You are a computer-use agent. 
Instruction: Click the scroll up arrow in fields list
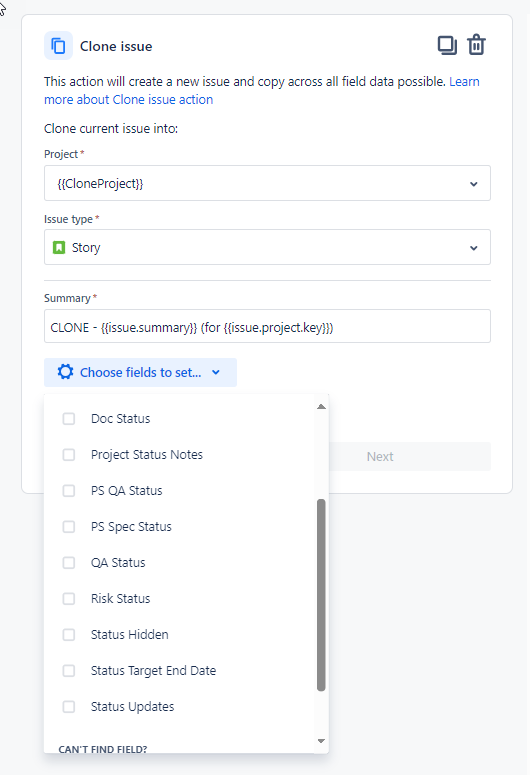pyautogui.click(x=321, y=407)
